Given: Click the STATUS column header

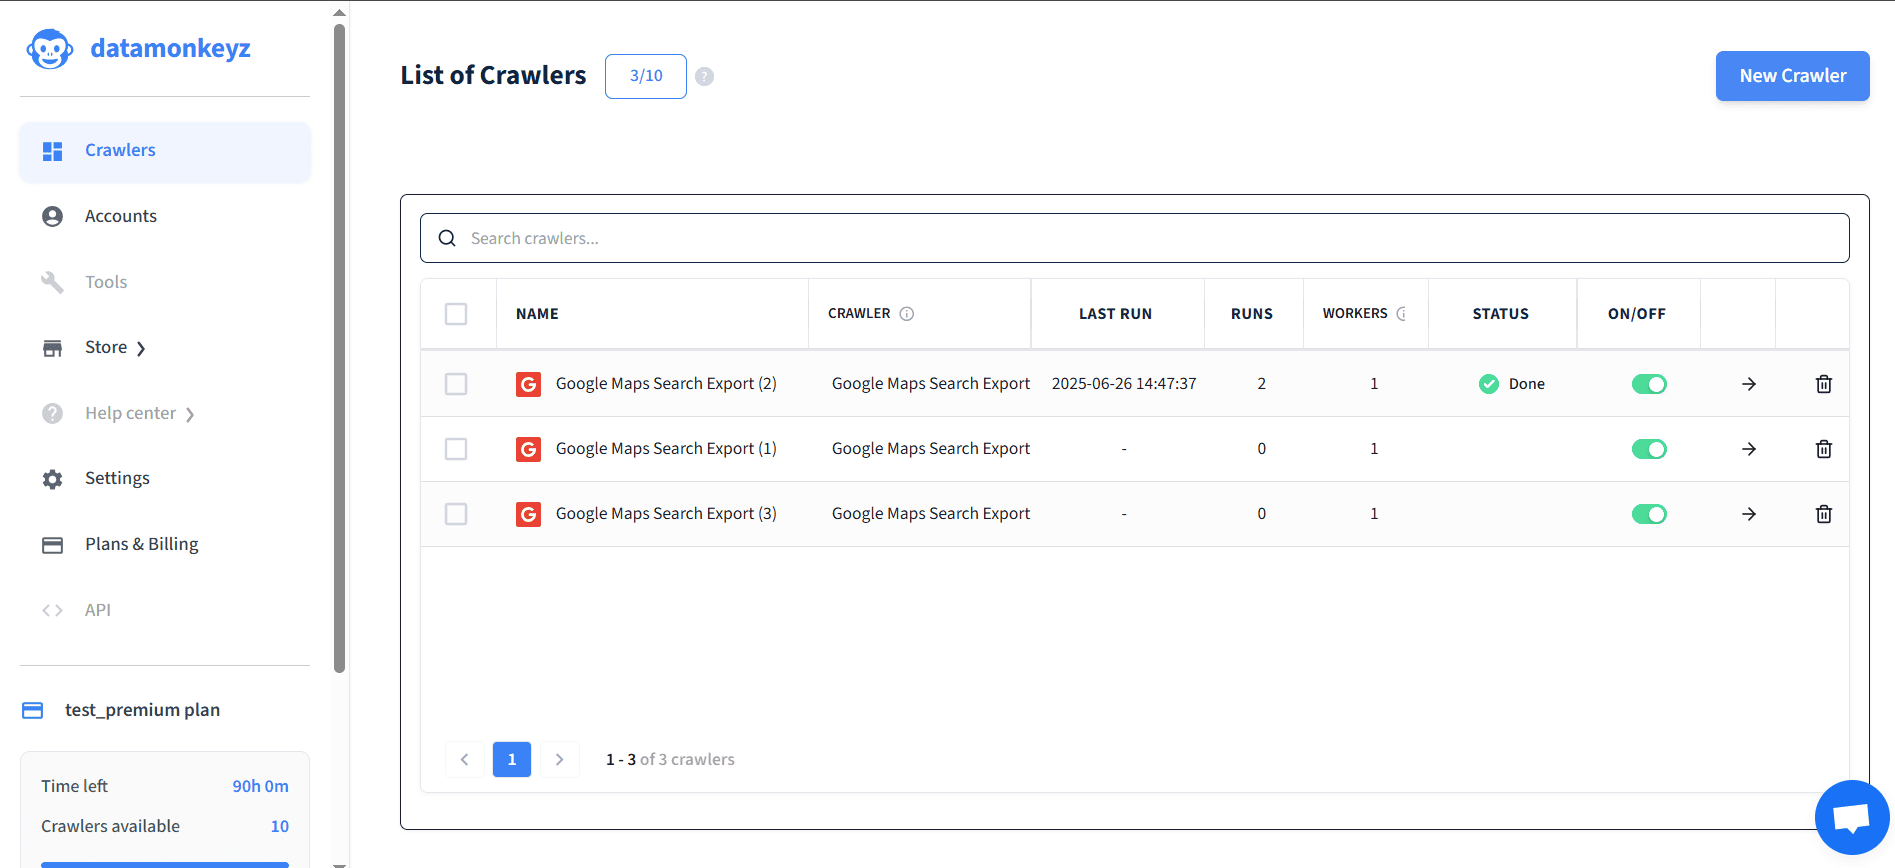Looking at the screenshot, I should click(x=1501, y=314).
